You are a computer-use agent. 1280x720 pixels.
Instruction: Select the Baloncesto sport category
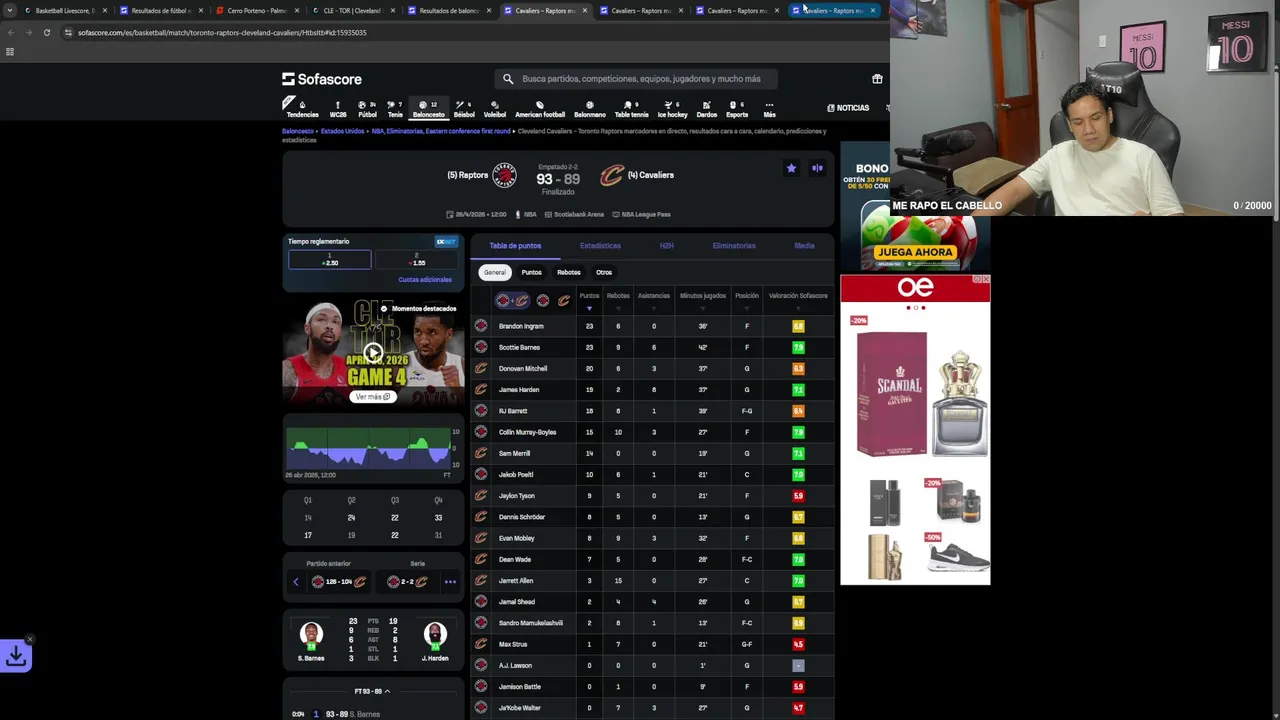tap(428, 109)
